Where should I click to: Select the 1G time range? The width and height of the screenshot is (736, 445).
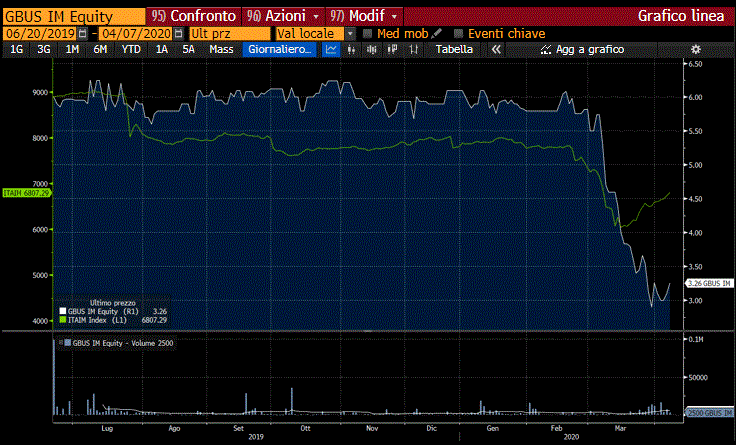pos(16,49)
